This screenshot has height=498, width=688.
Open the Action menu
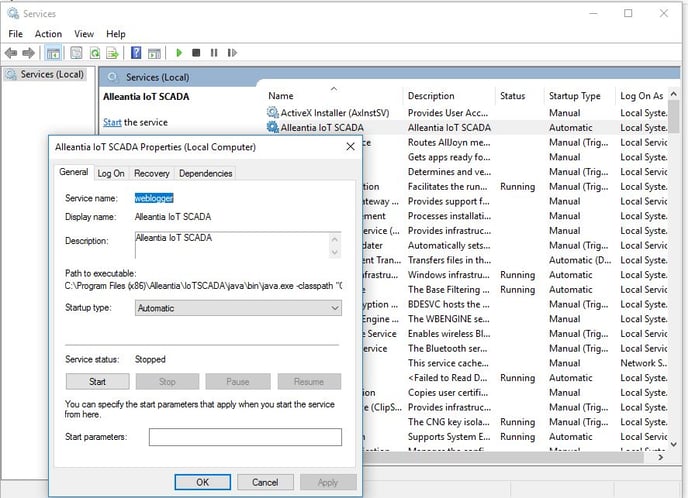[x=48, y=34]
